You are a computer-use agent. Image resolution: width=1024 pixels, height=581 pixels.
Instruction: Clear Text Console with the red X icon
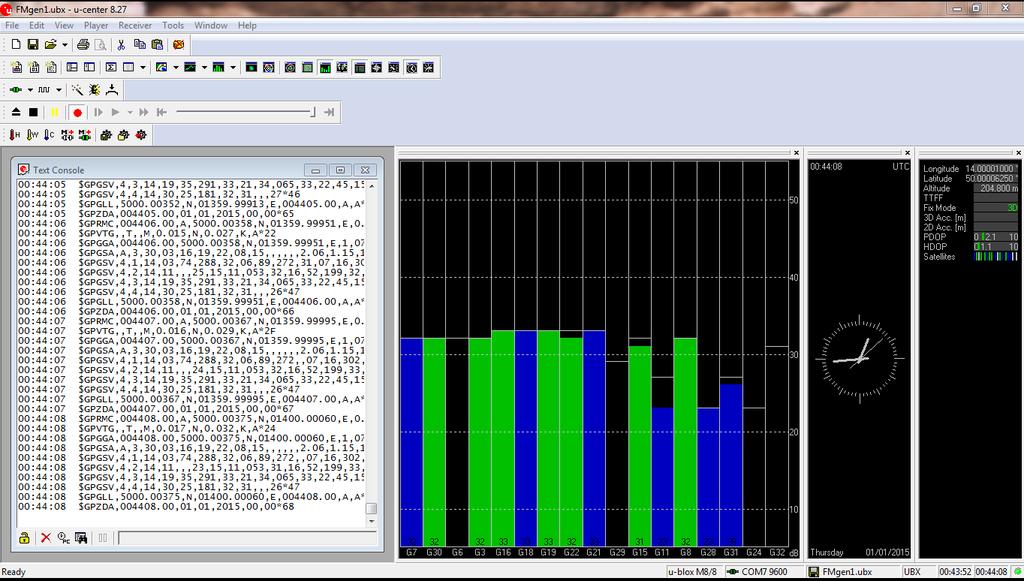pos(46,538)
